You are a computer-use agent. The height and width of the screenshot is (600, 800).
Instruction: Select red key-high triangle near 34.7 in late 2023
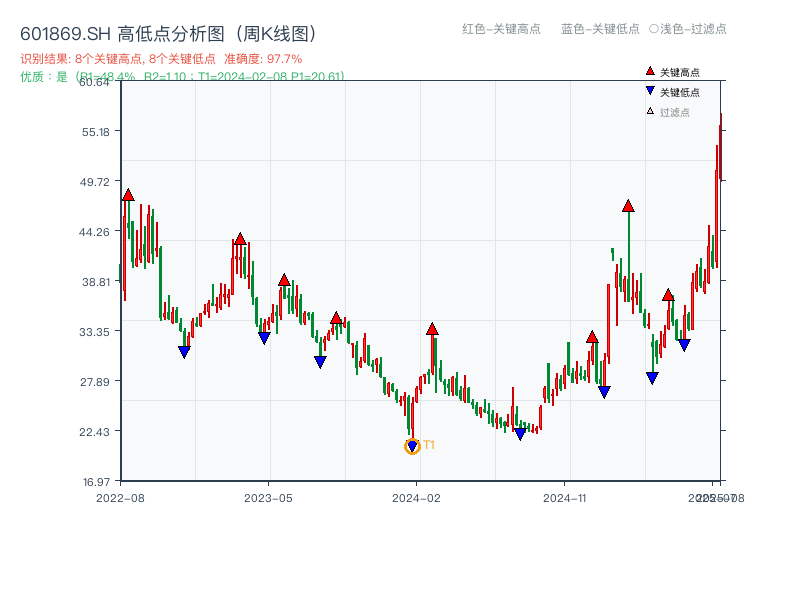click(336, 318)
